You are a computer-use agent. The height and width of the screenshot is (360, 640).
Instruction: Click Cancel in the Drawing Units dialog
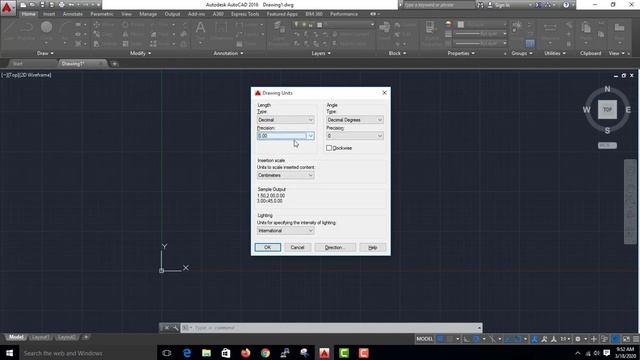(297, 247)
